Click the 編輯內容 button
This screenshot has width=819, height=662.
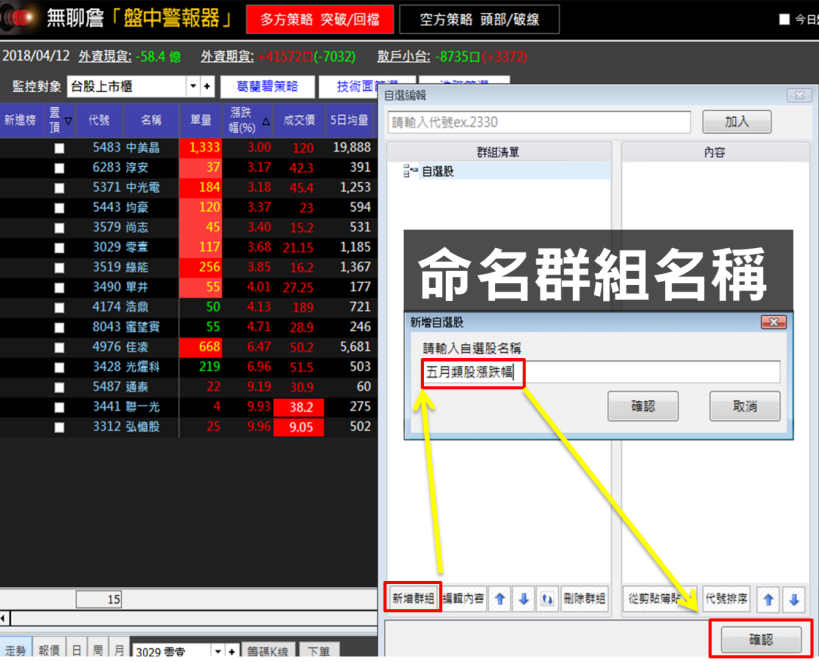pos(463,598)
